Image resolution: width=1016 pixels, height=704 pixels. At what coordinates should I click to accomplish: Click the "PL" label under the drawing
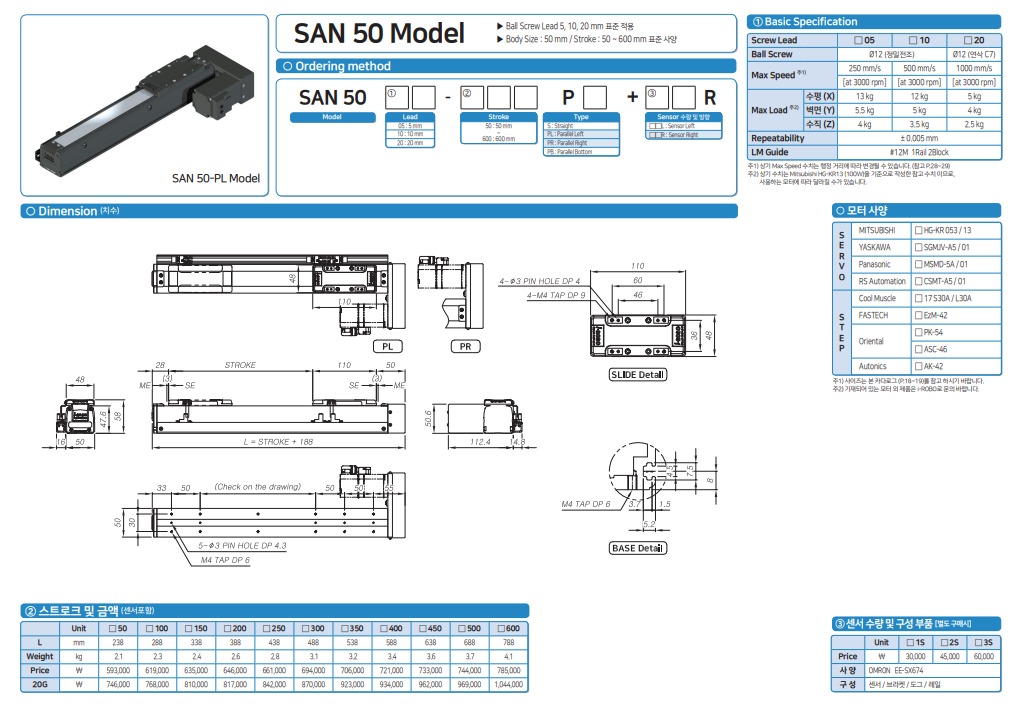[387, 347]
